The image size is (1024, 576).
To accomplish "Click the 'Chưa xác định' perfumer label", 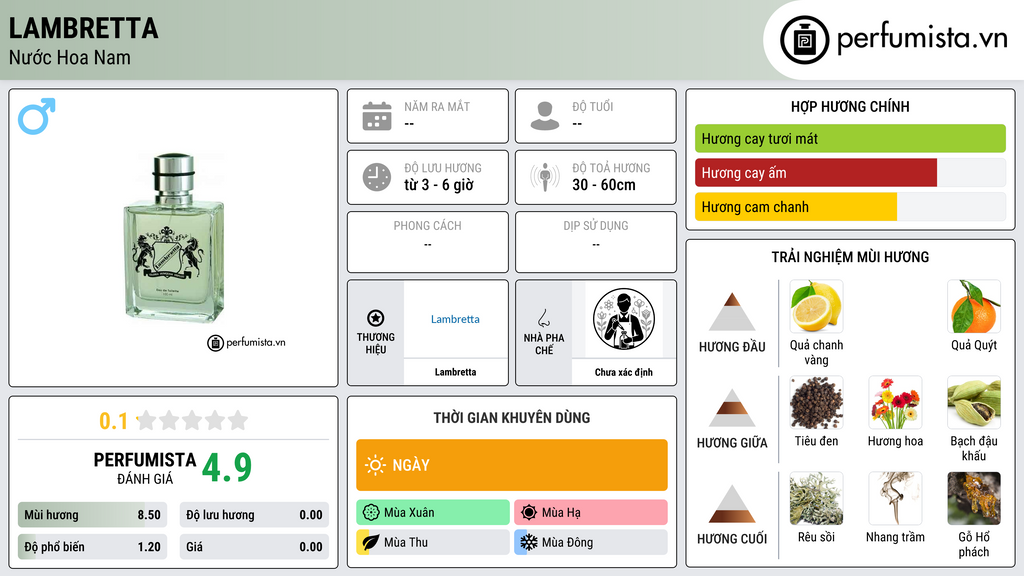I will (624, 372).
